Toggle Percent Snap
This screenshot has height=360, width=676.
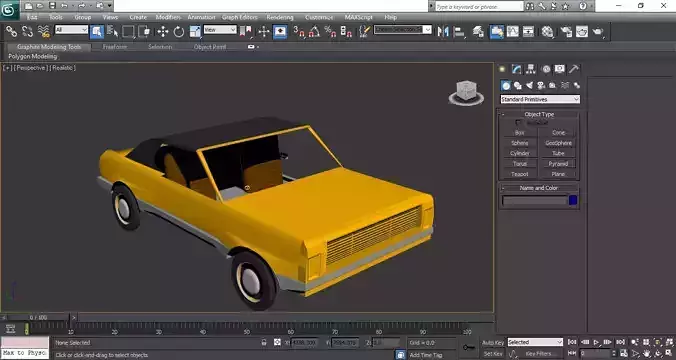coord(330,31)
